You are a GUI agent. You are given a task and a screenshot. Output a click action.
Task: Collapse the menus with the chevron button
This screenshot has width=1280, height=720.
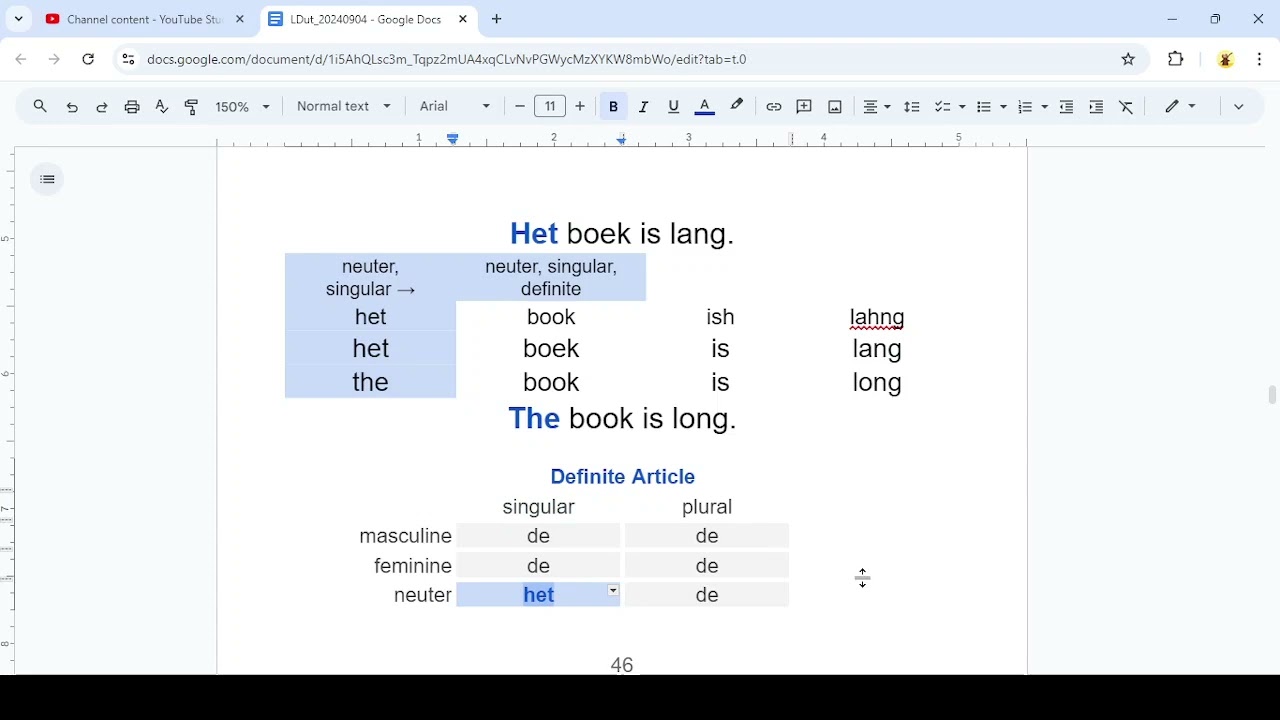tap(1239, 106)
